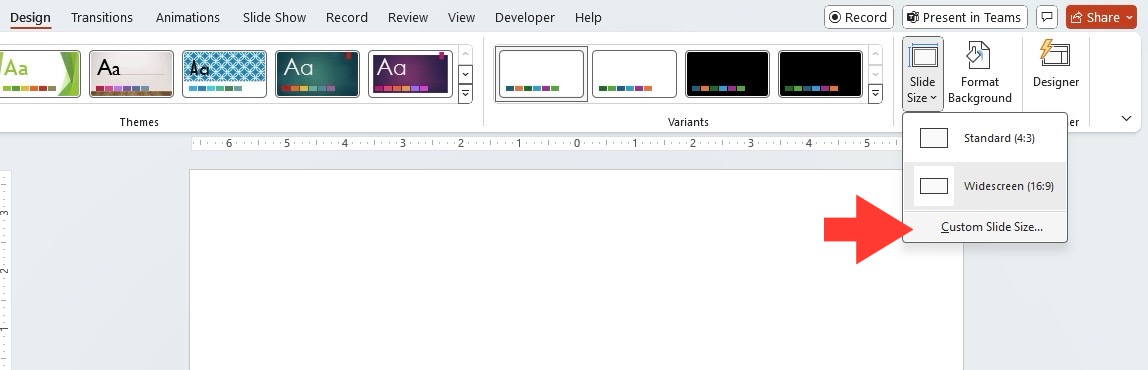Choose Widescreen (16:9) slide size
This screenshot has height=370, width=1148.
[985, 186]
